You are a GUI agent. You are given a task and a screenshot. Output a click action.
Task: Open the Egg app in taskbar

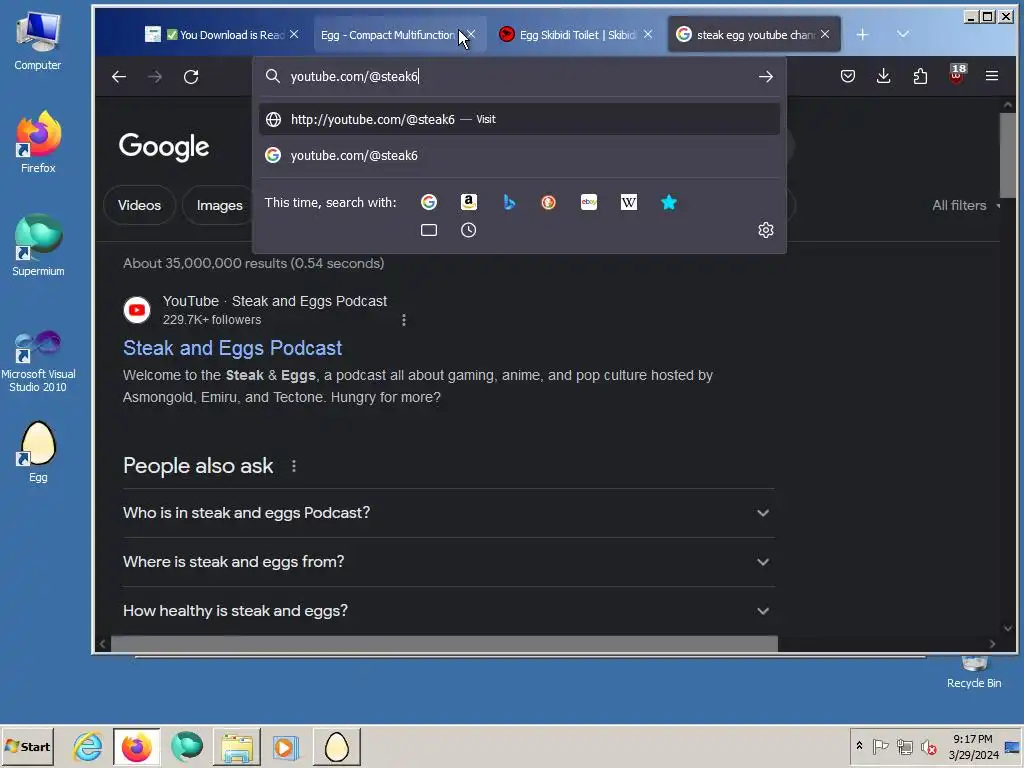pos(336,746)
